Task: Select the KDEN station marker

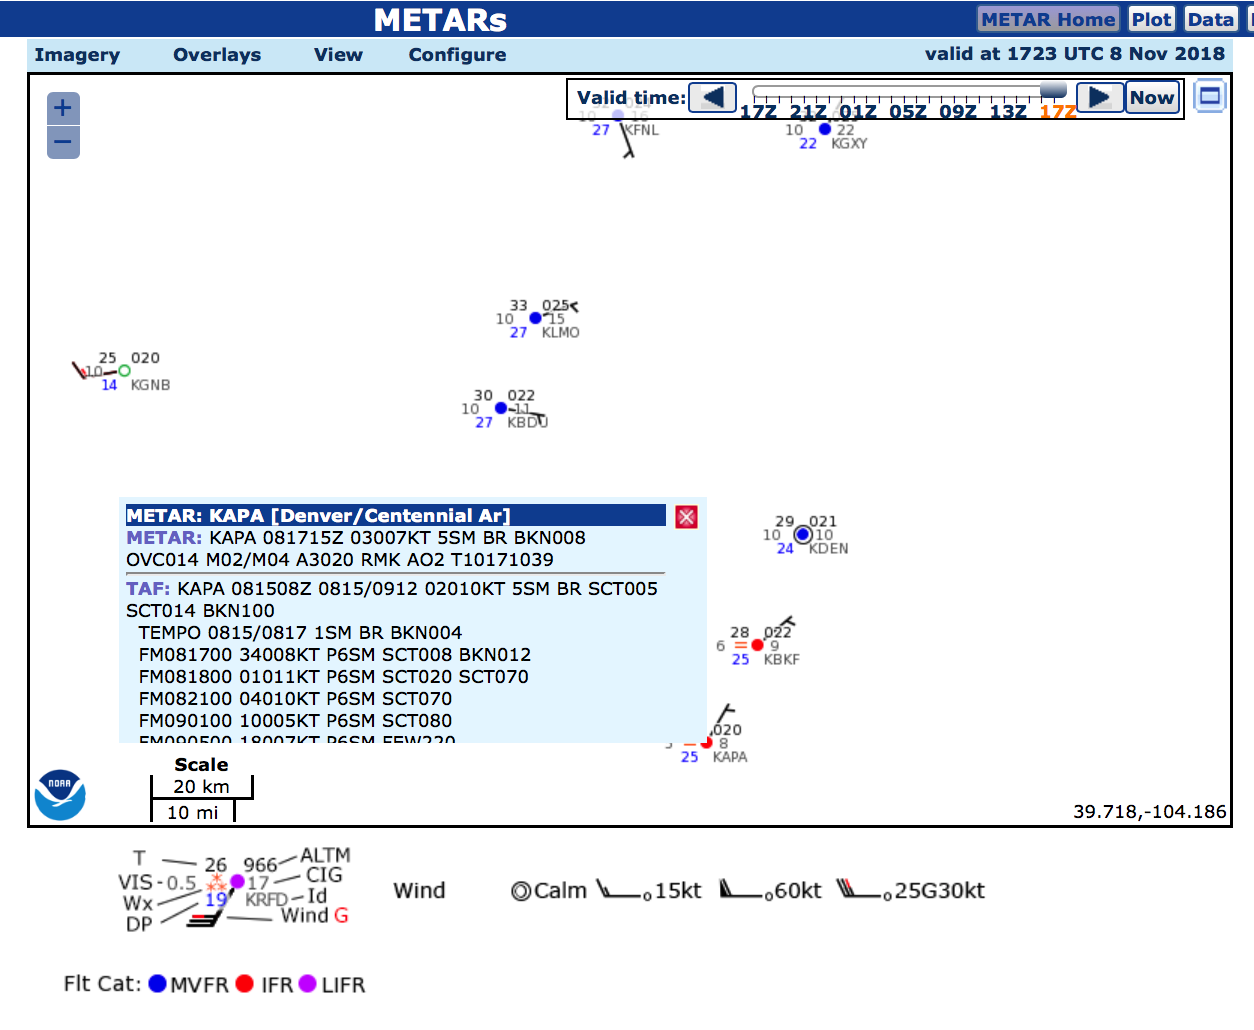Action: (803, 535)
